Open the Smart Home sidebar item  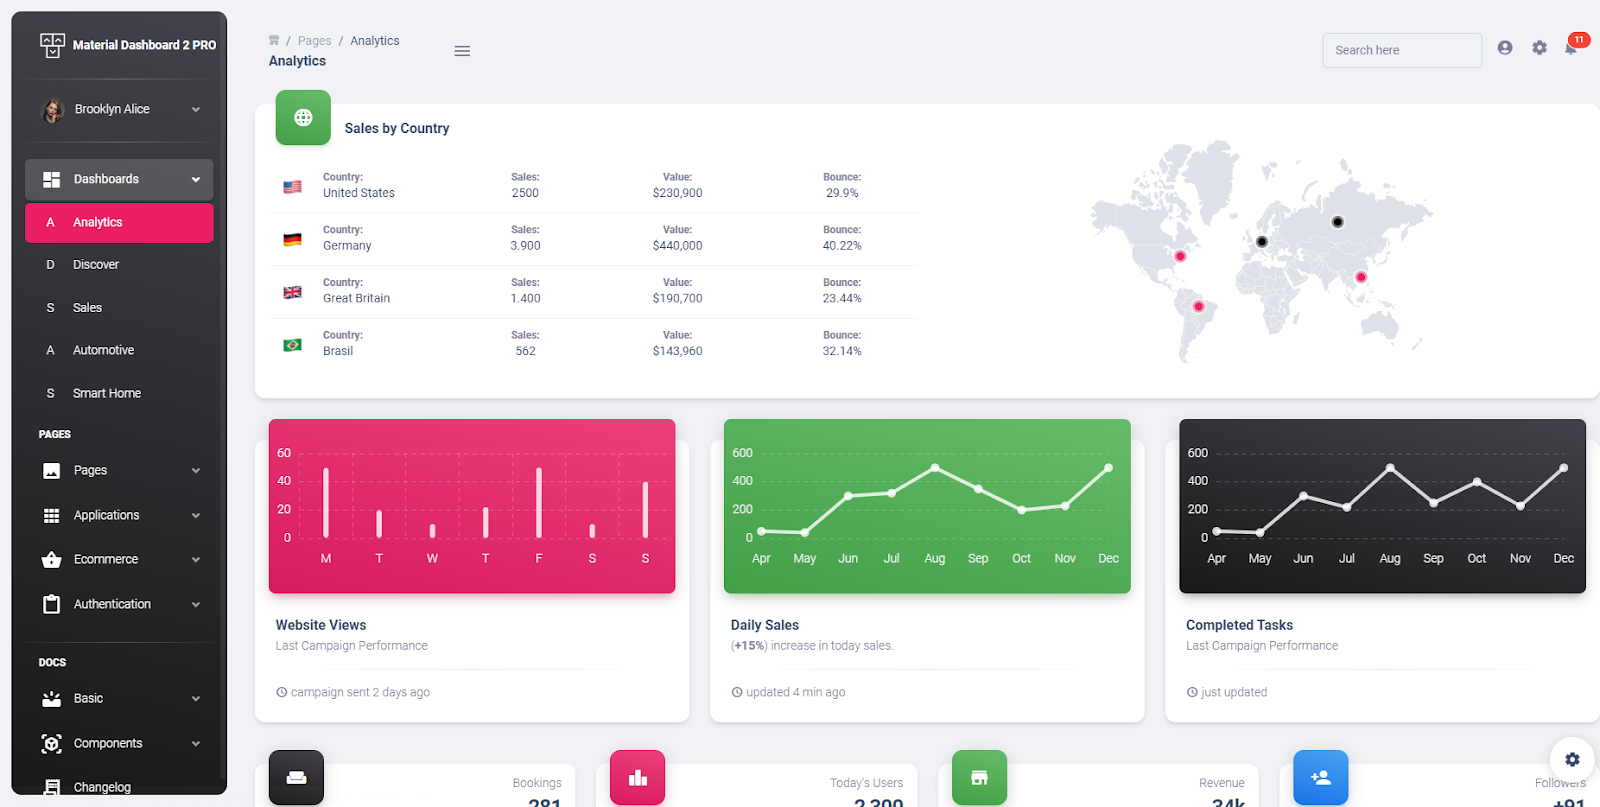120,393
